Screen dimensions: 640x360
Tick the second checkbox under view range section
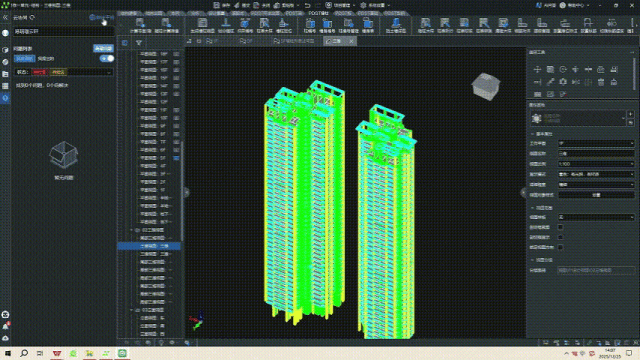(x=560, y=237)
